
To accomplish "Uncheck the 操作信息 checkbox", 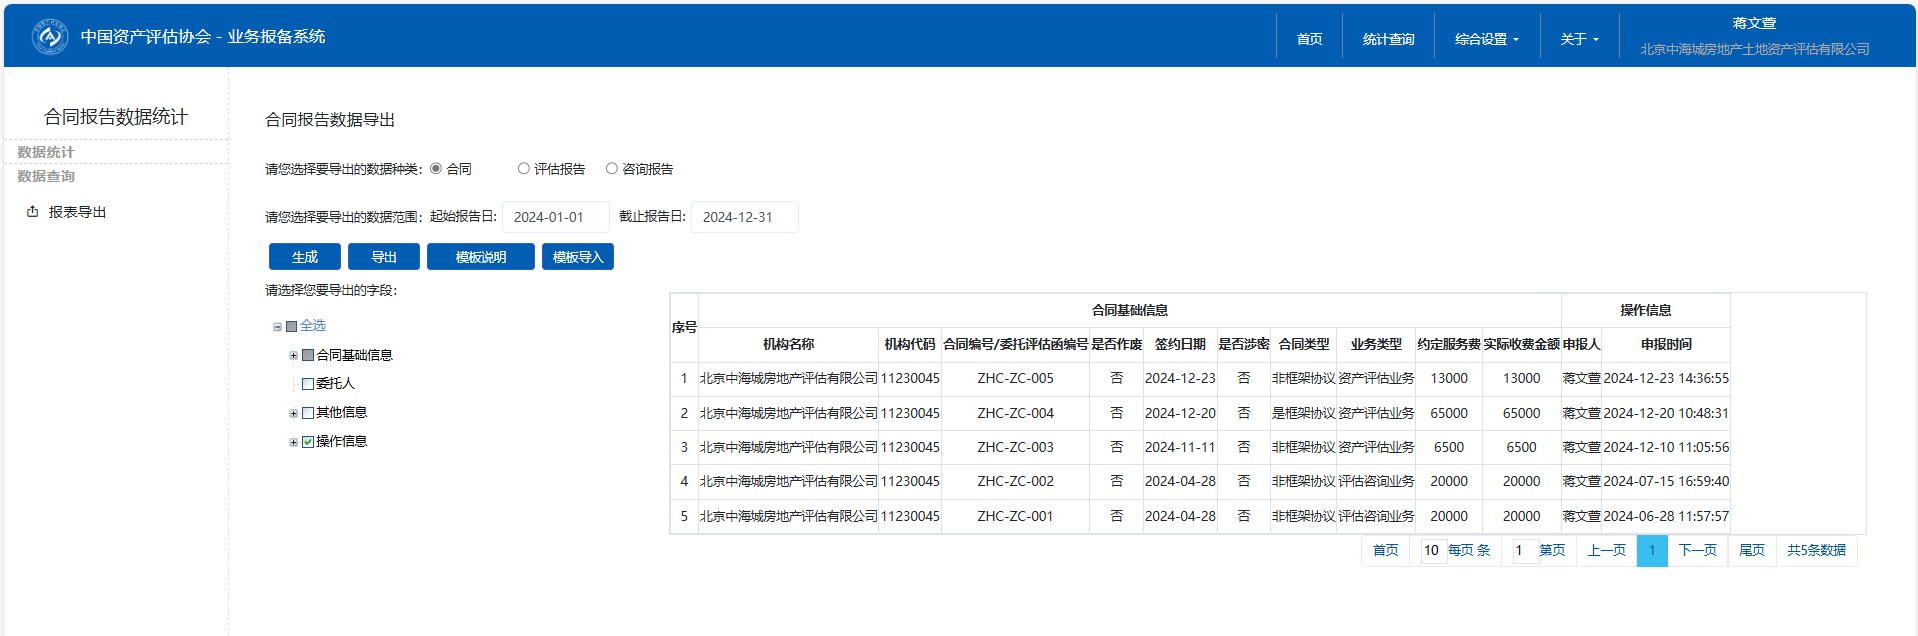I will click(308, 442).
